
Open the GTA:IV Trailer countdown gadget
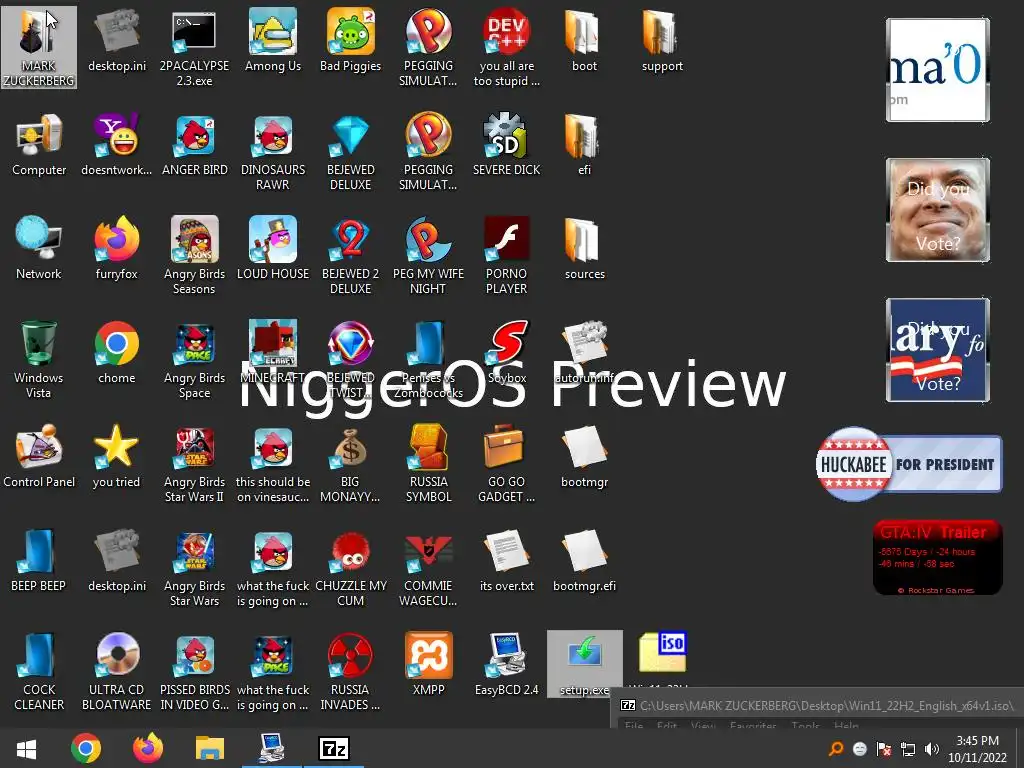click(937, 557)
